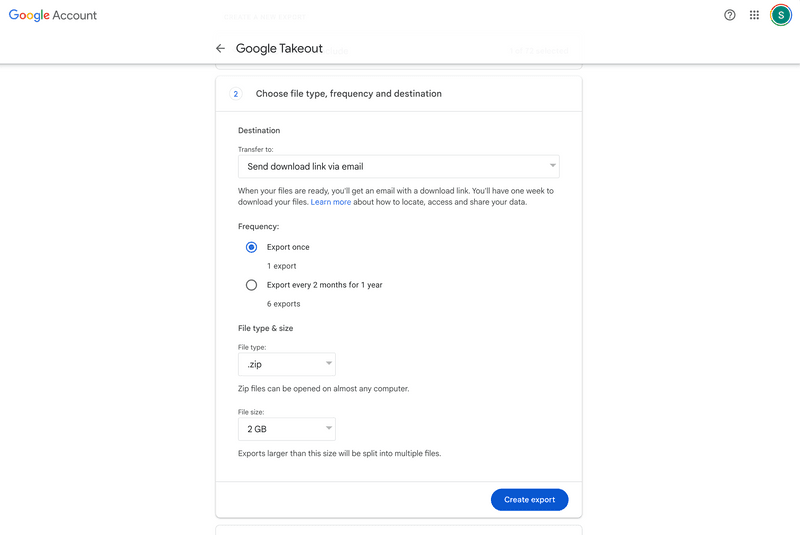Open the Transfer to destination dropdown

click(x=398, y=167)
